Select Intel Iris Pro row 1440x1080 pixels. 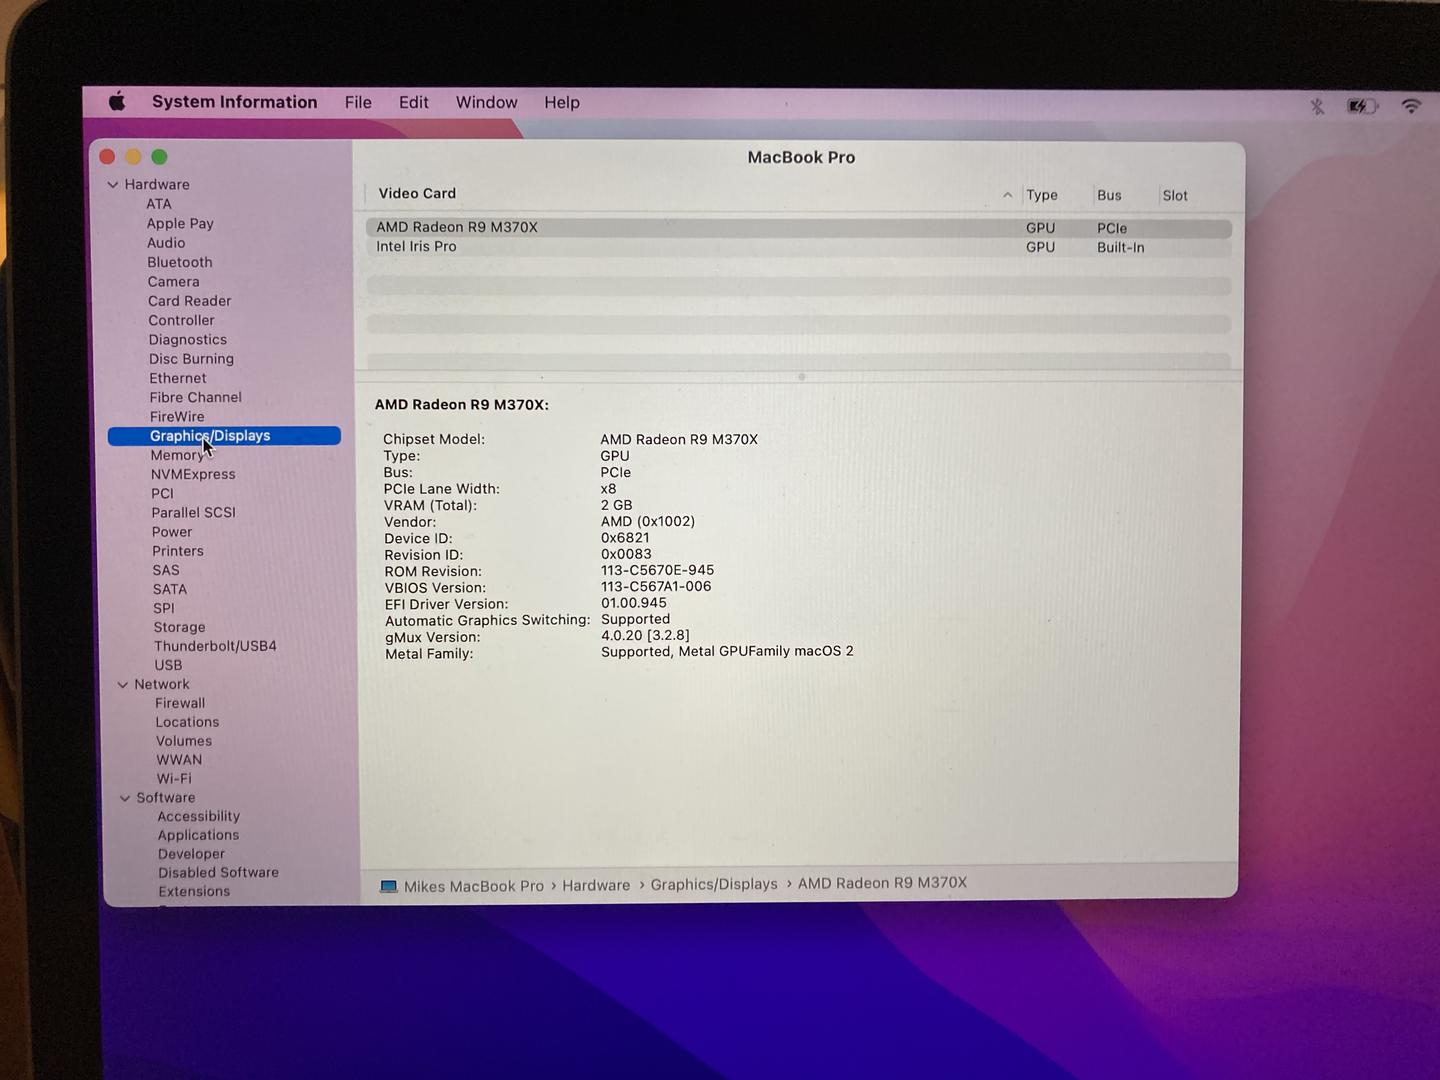(416, 247)
